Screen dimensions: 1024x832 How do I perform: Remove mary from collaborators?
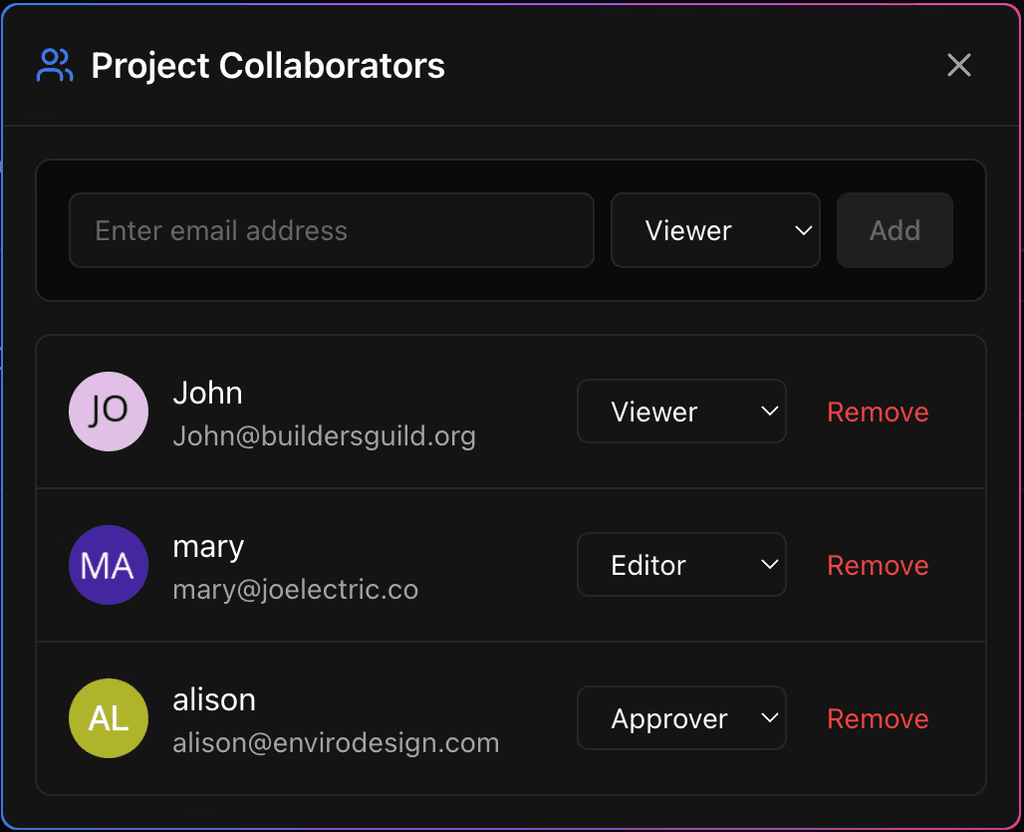878,566
